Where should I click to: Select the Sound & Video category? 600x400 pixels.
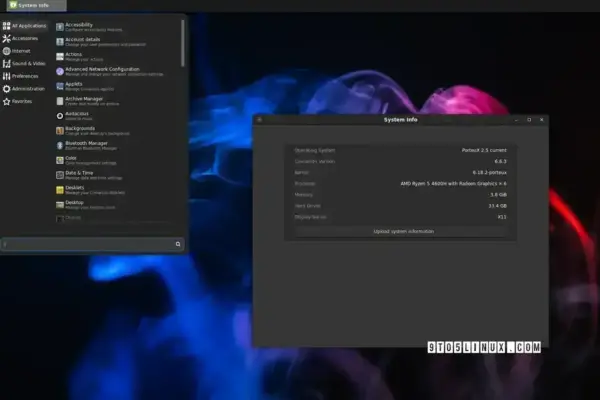click(x=24, y=64)
